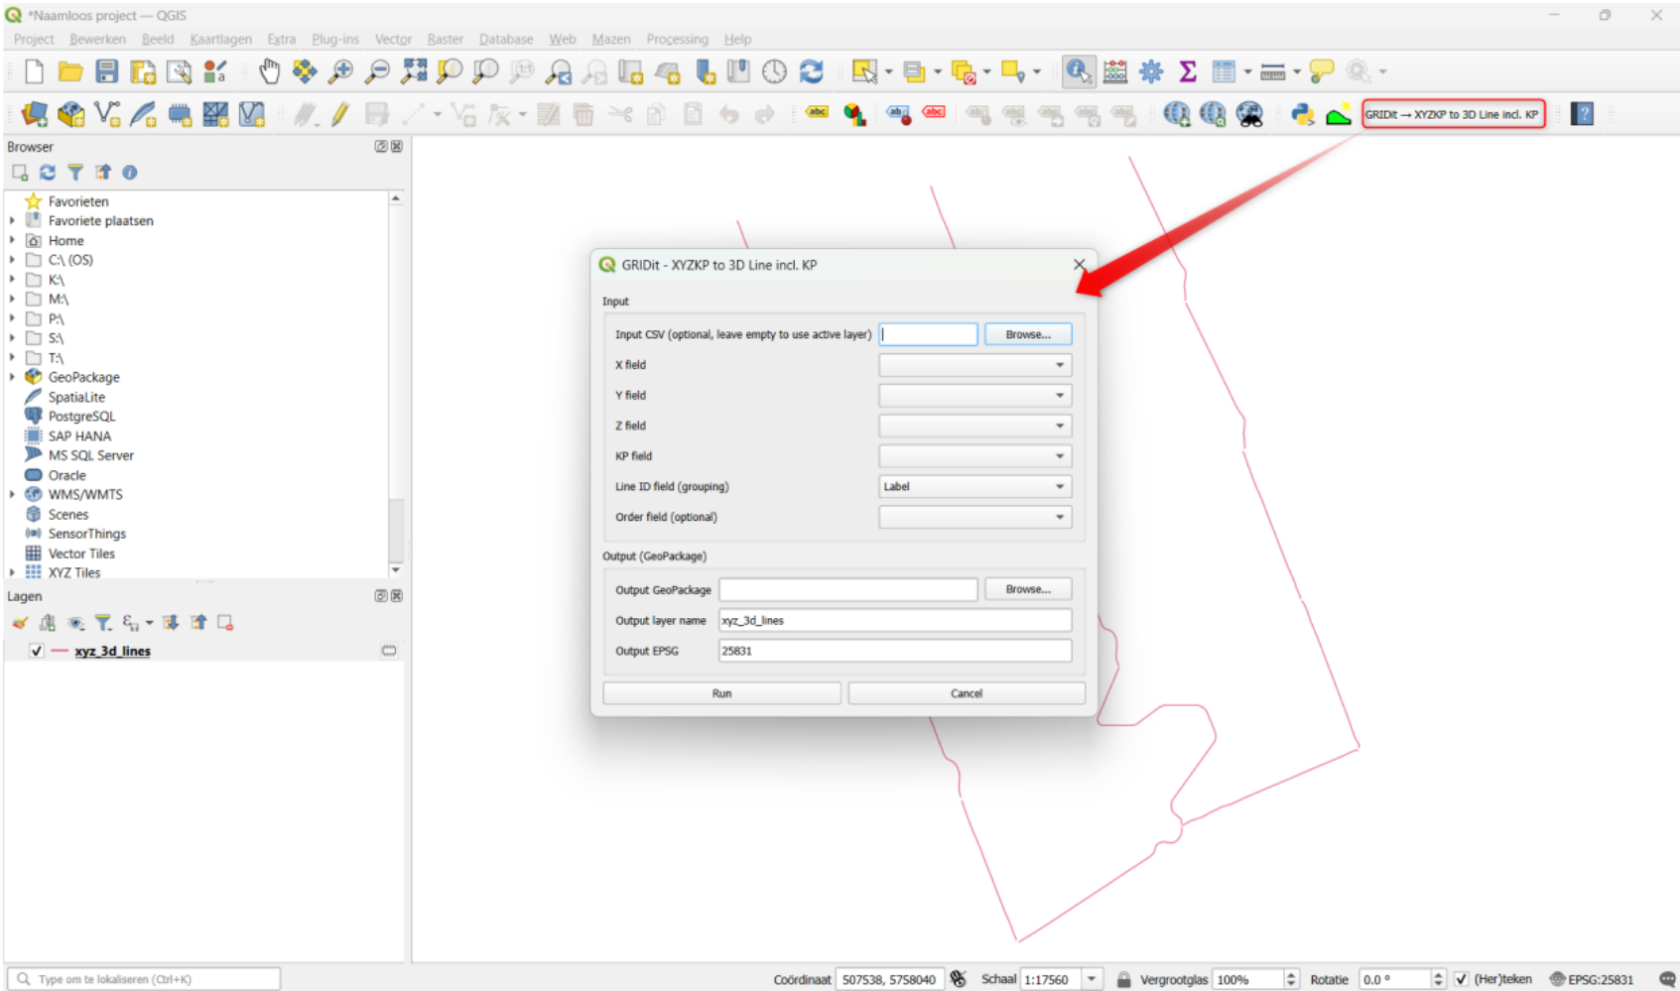Create a new project with the blank page icon
This screenshot has height=991, width=1680.
coord(34,72)
